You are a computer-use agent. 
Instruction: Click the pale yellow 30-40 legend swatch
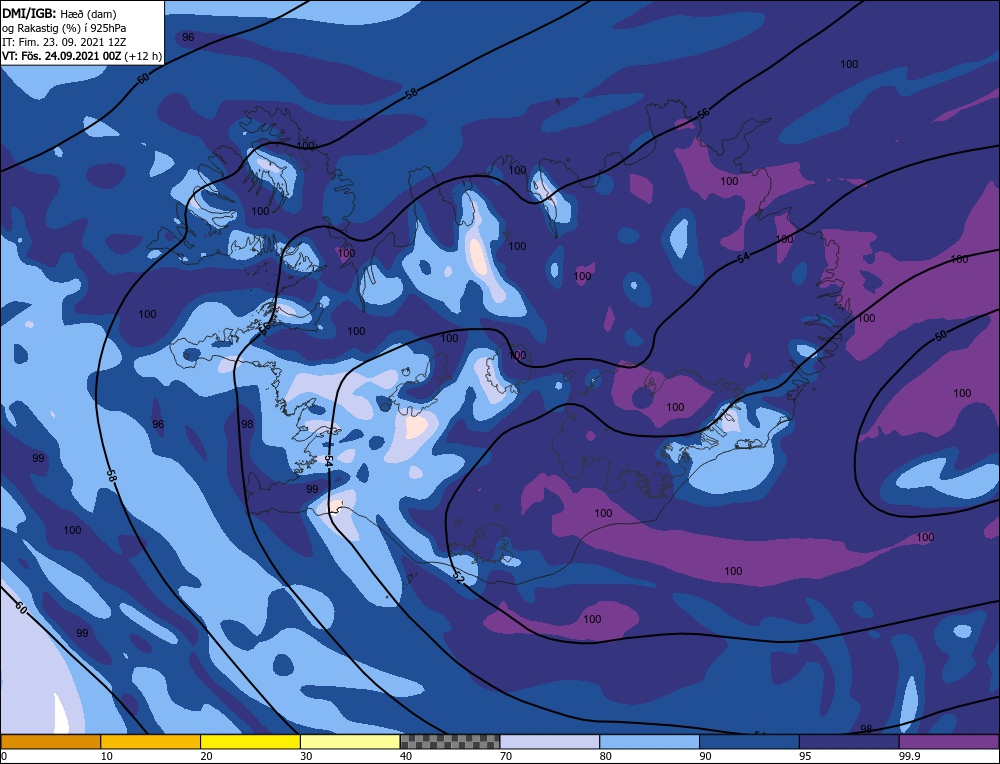350,741
